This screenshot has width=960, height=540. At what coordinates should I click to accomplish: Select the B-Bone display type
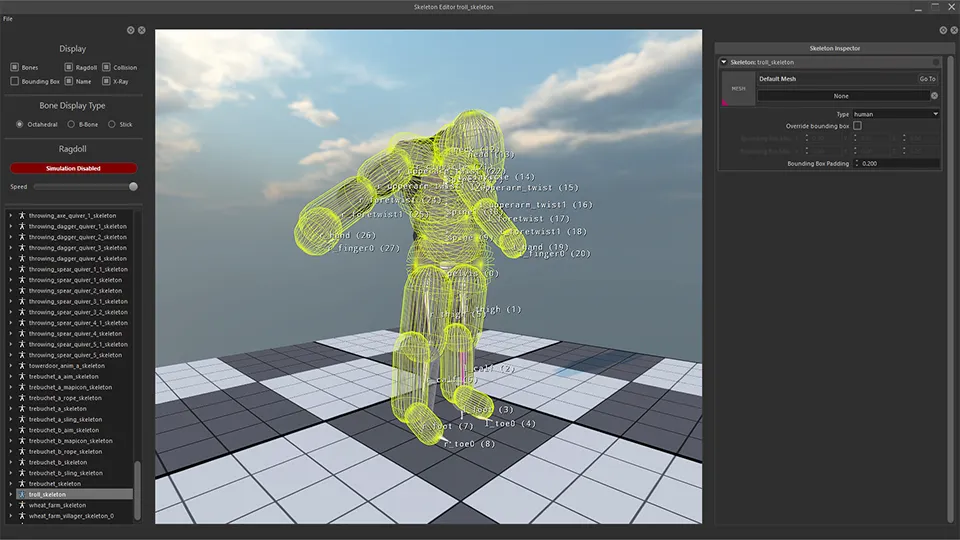71,124
